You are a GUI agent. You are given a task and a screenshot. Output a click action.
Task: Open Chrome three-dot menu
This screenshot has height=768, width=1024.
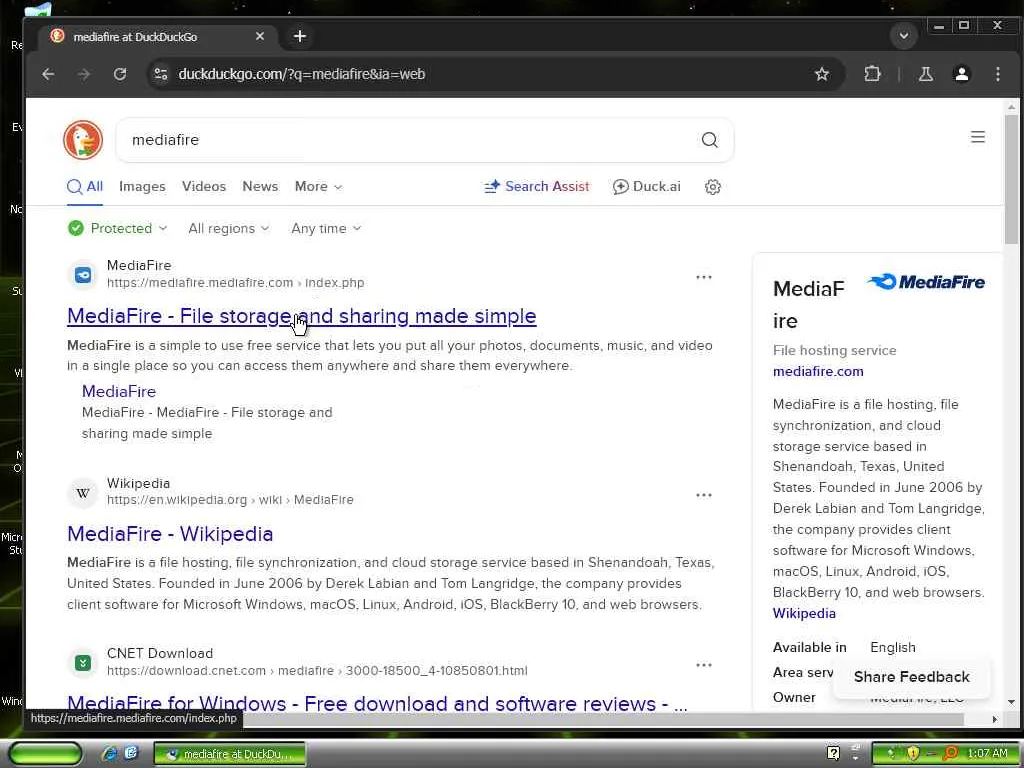[x=997, y=74]
